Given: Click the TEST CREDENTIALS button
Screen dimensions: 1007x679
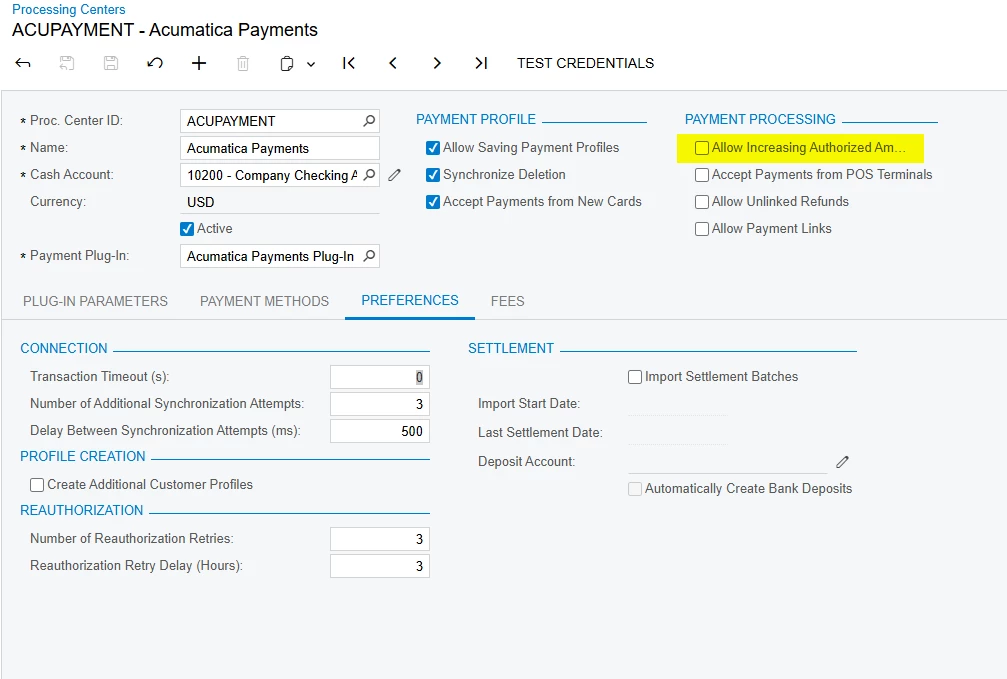Looking at the screenshot, I should point(585,63).
